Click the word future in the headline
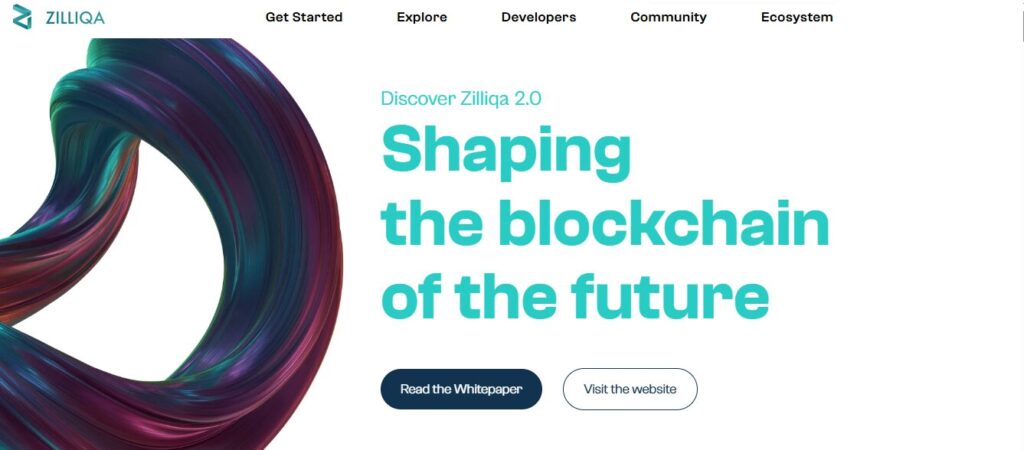The height and width of the screenshot is (450, 1024). tap(670, 296)
